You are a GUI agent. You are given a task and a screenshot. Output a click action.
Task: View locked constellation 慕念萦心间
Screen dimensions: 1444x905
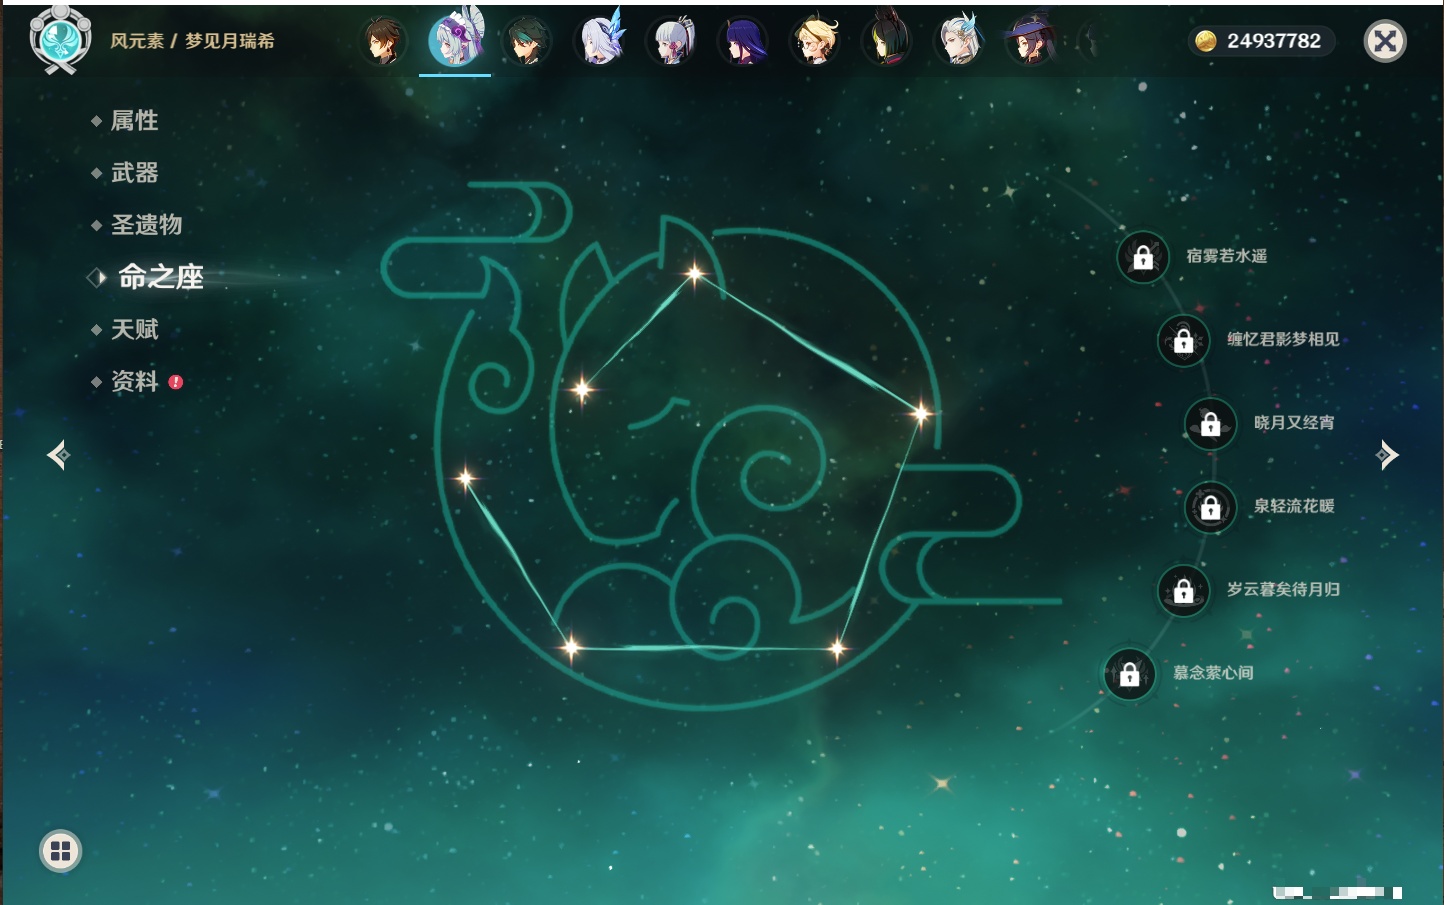click(x=1130, y=674)
